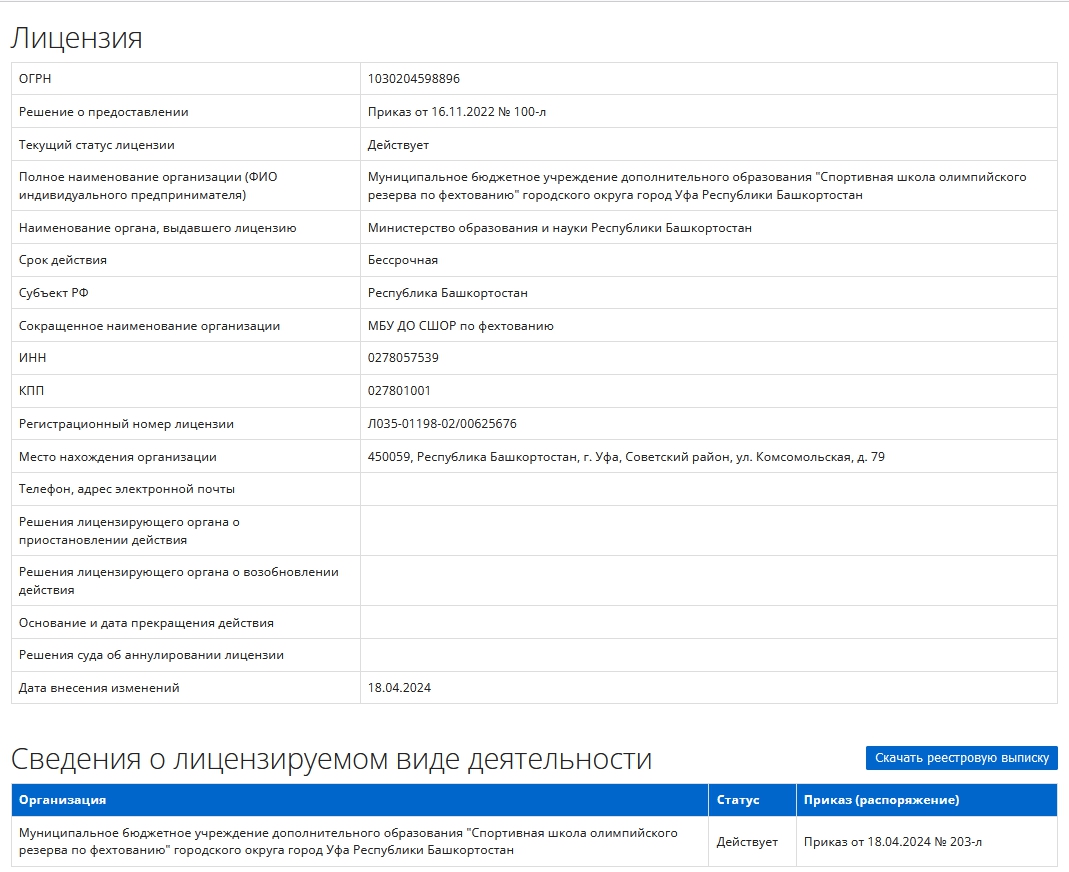Click the 'Действует' status in the bottom table

coord(747,842)
